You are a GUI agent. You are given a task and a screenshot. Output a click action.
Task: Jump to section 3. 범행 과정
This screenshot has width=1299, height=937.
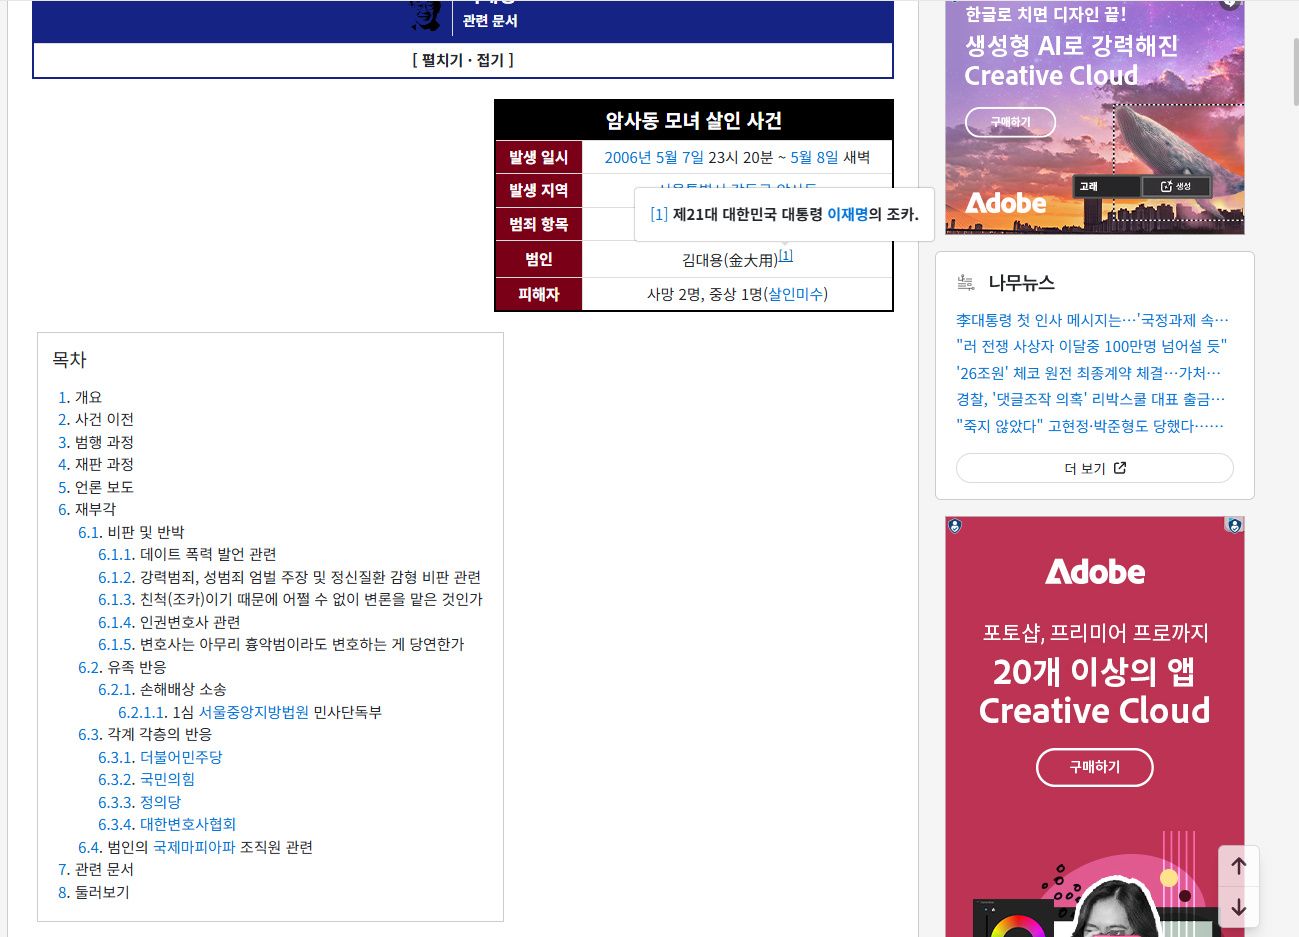(96, 442)
